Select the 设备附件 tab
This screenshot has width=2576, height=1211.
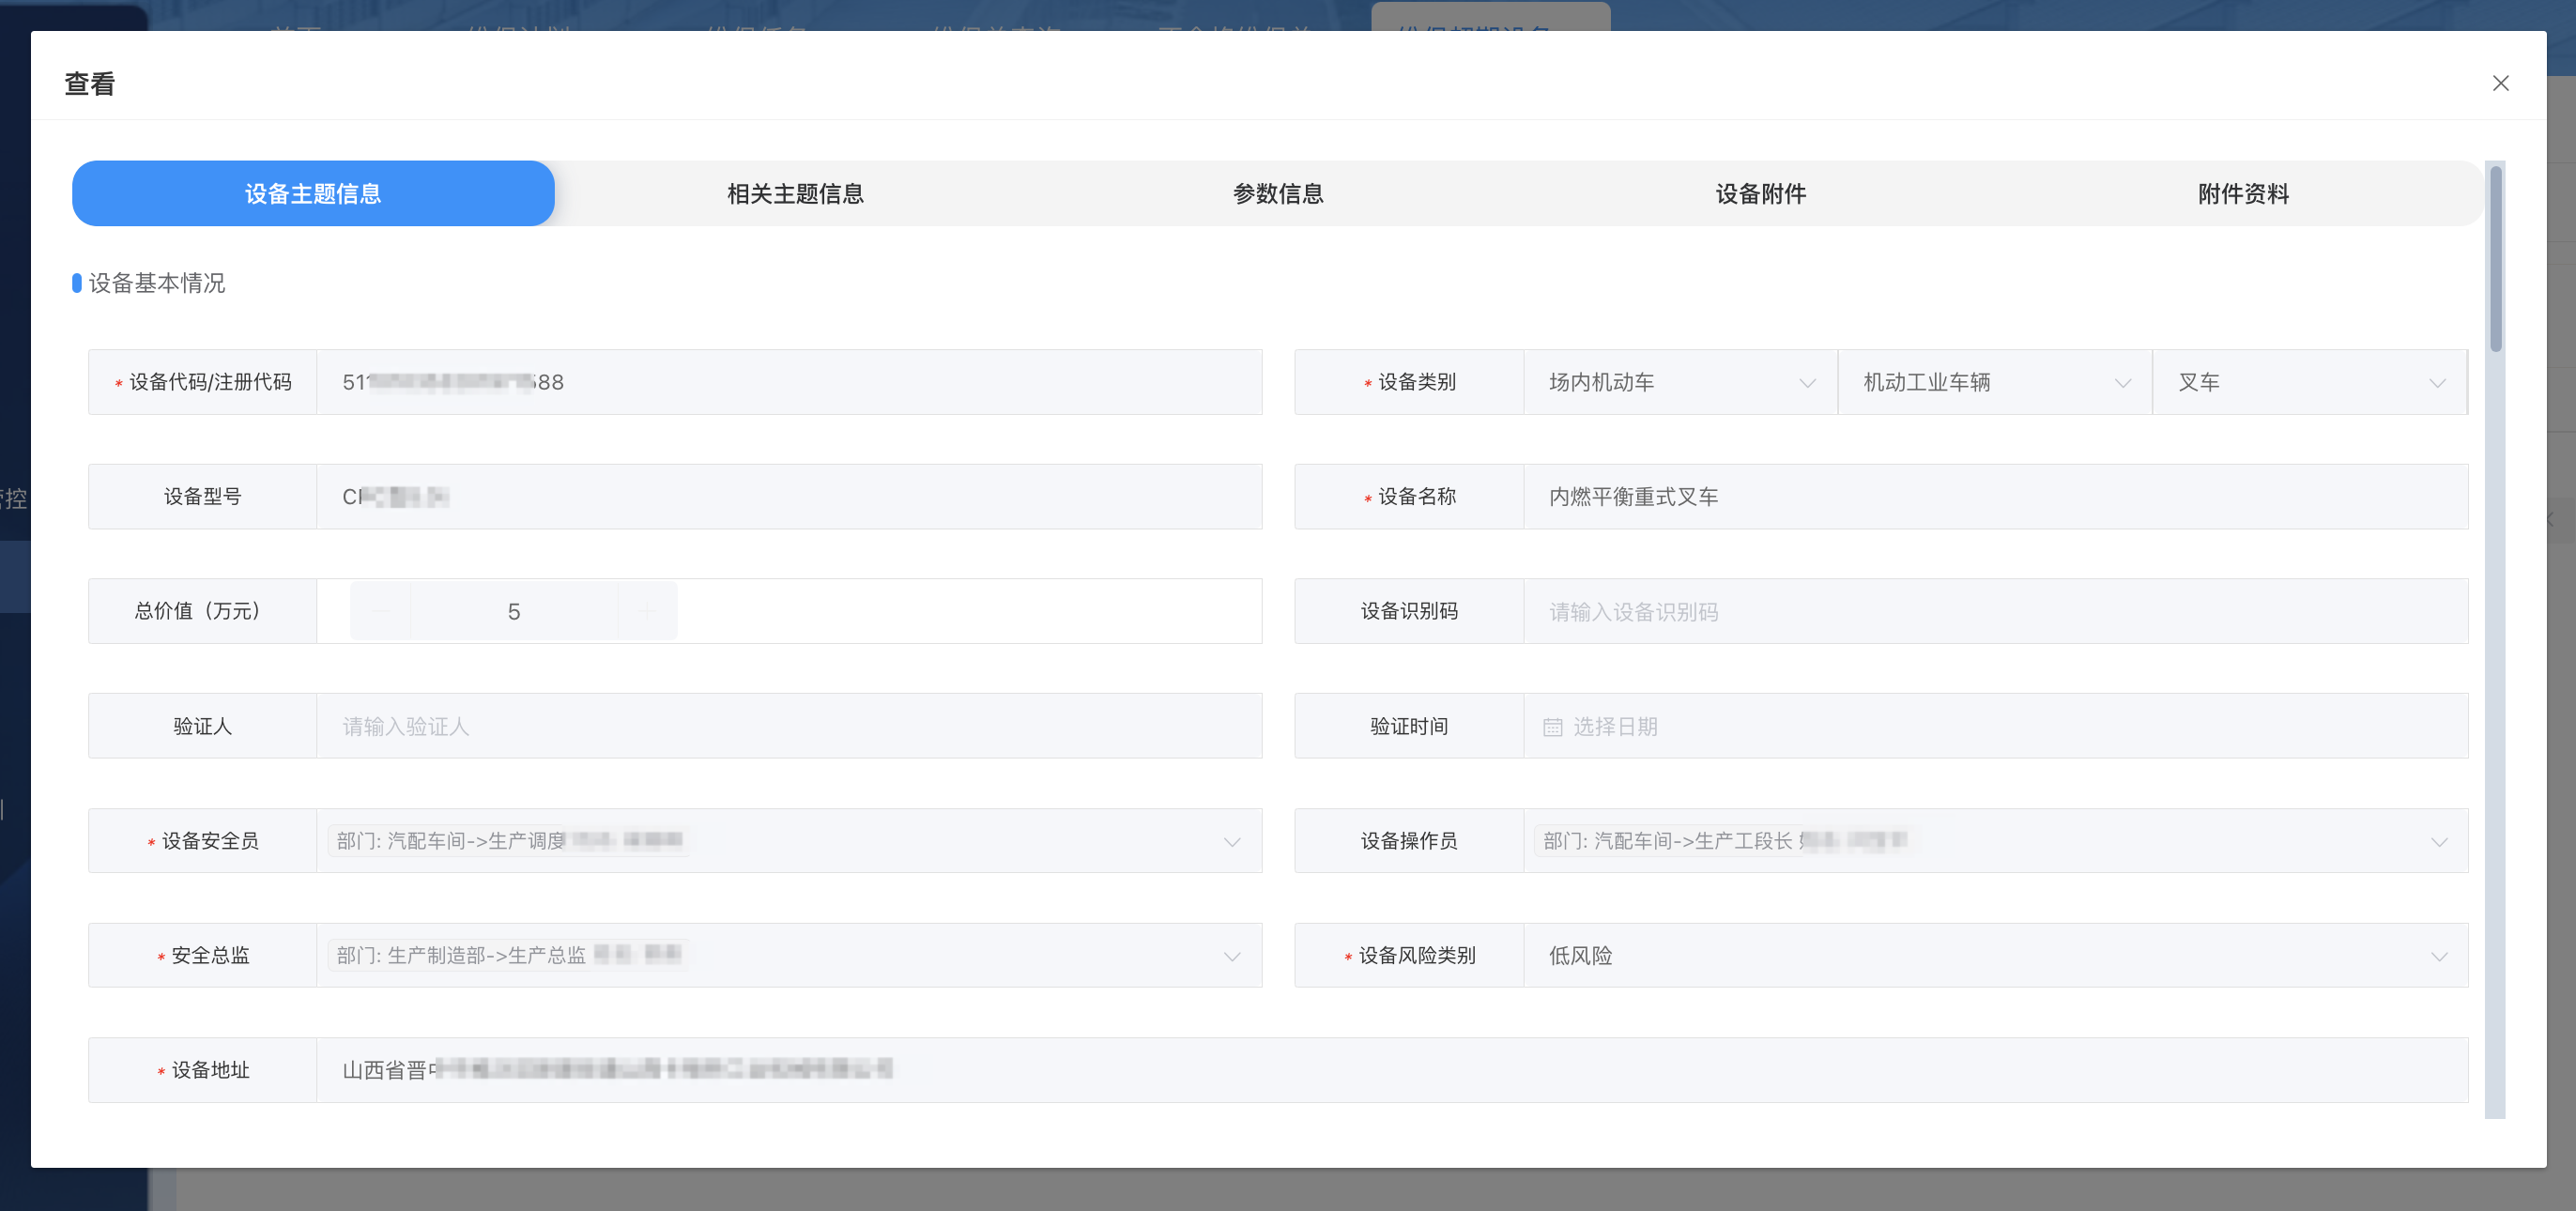[x=1760, y=194]
